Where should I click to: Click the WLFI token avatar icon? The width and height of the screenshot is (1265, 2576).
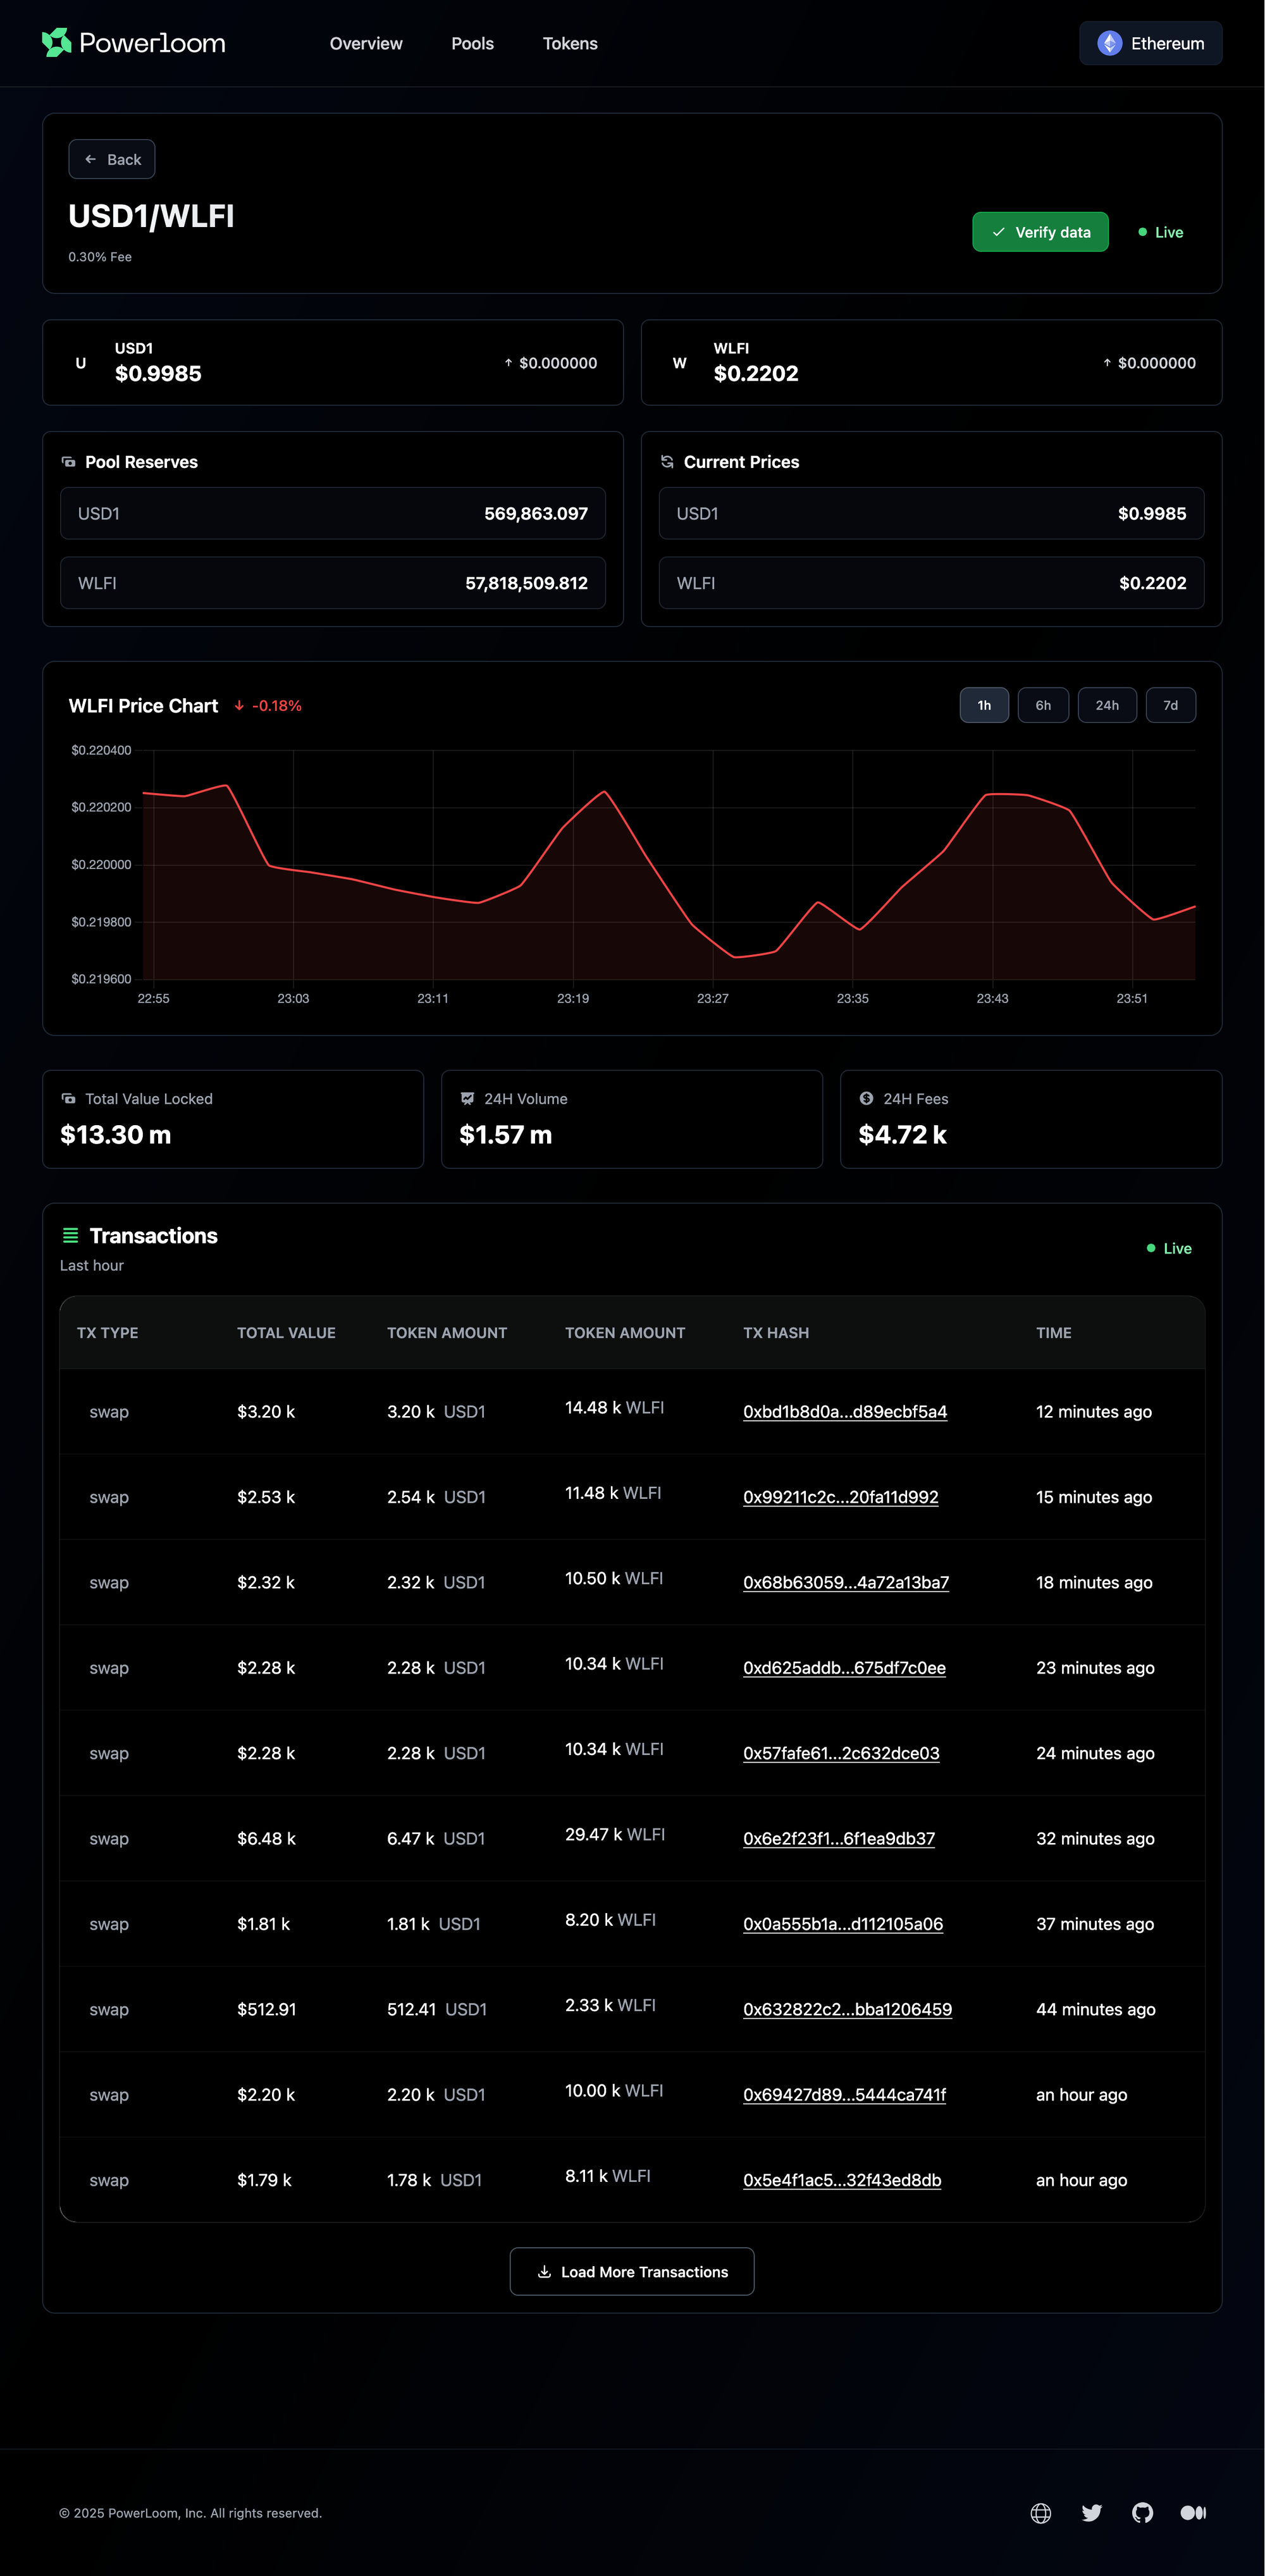pyautogui.click(x=679, y=363)
